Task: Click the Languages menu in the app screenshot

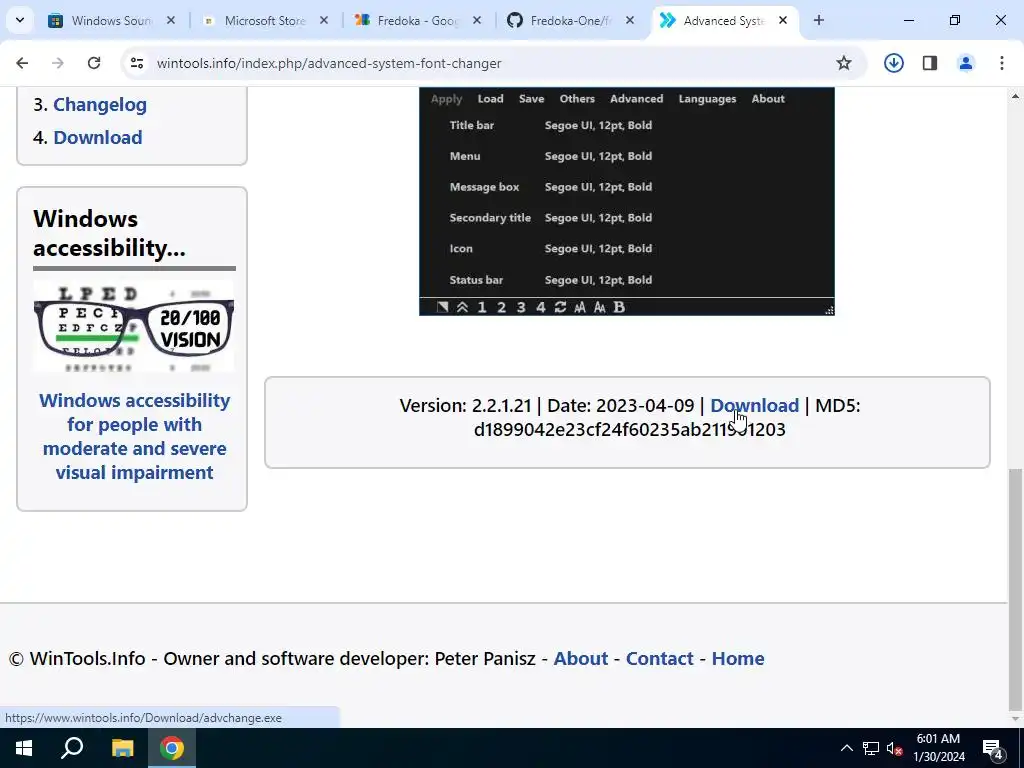Action: pos(707,99)
